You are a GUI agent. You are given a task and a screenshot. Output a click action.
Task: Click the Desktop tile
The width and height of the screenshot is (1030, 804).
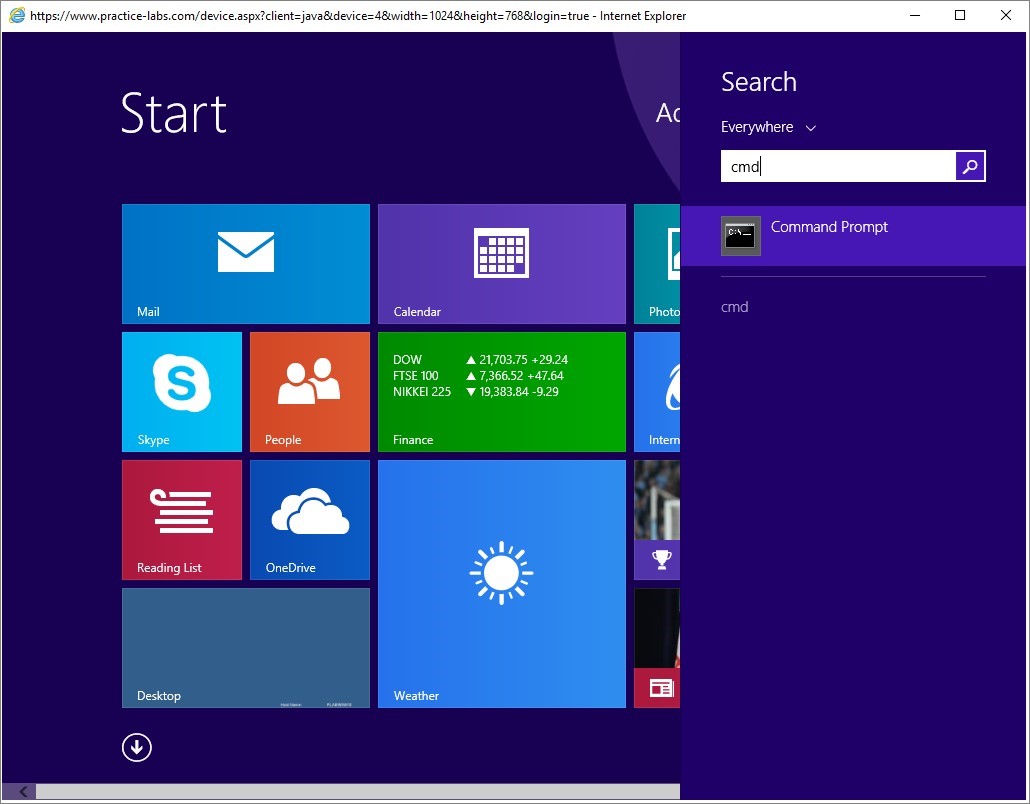pyautogui.click(x=245, y=648)
